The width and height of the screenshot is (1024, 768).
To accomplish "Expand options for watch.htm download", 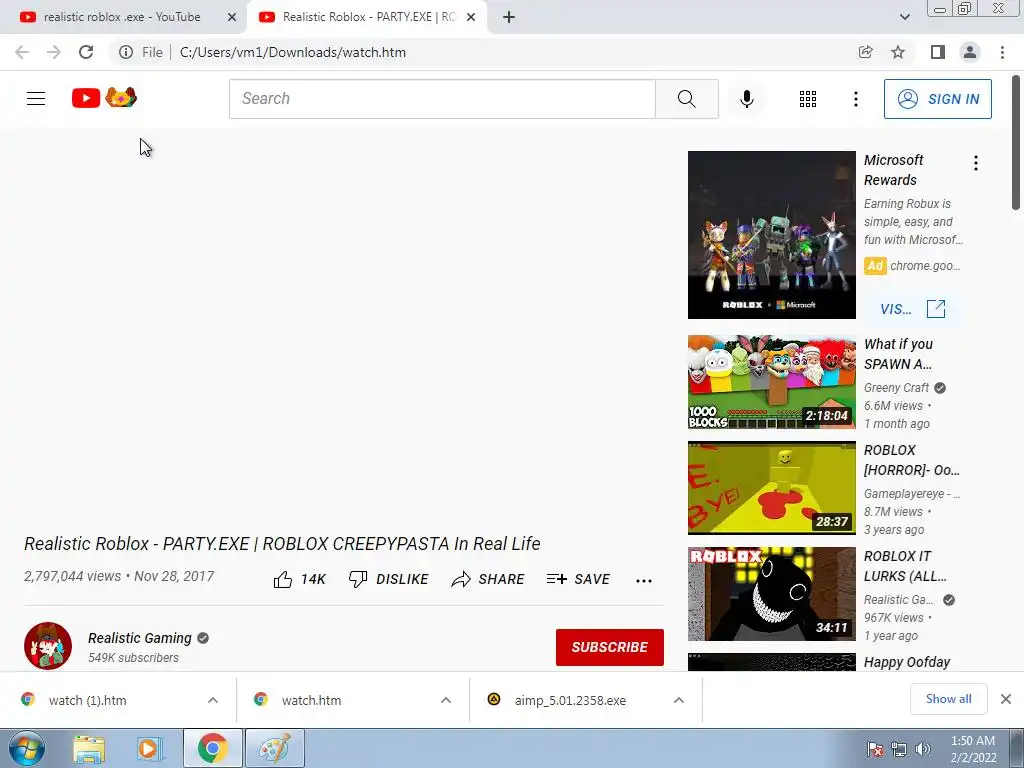I will pos(446,700).
